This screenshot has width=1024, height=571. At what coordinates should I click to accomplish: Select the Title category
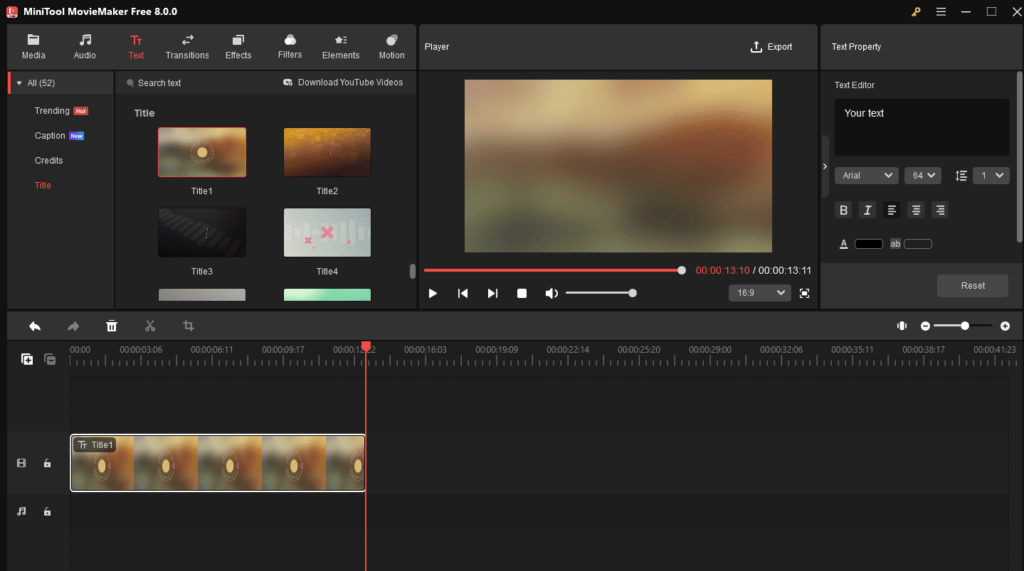[x=43, y=186]
